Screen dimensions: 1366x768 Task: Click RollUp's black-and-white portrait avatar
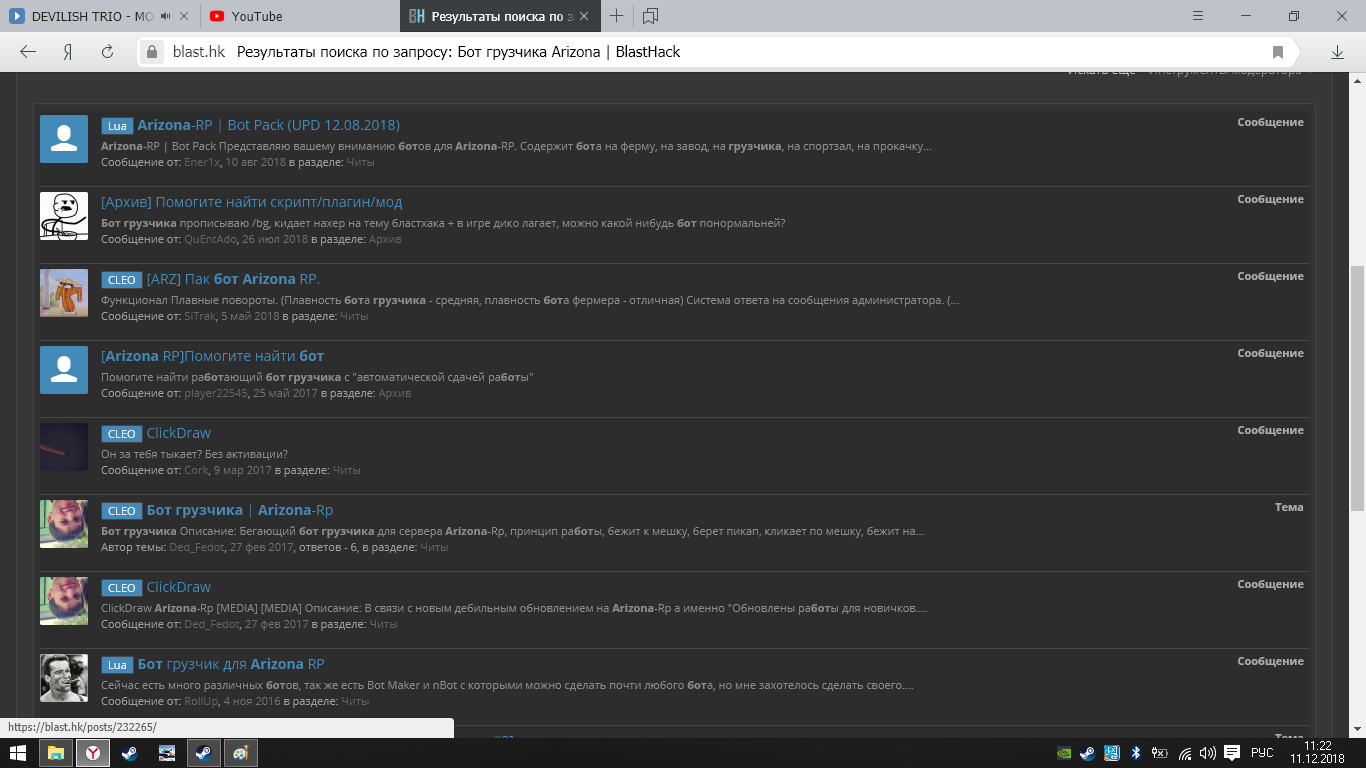(x=64, y=677)
